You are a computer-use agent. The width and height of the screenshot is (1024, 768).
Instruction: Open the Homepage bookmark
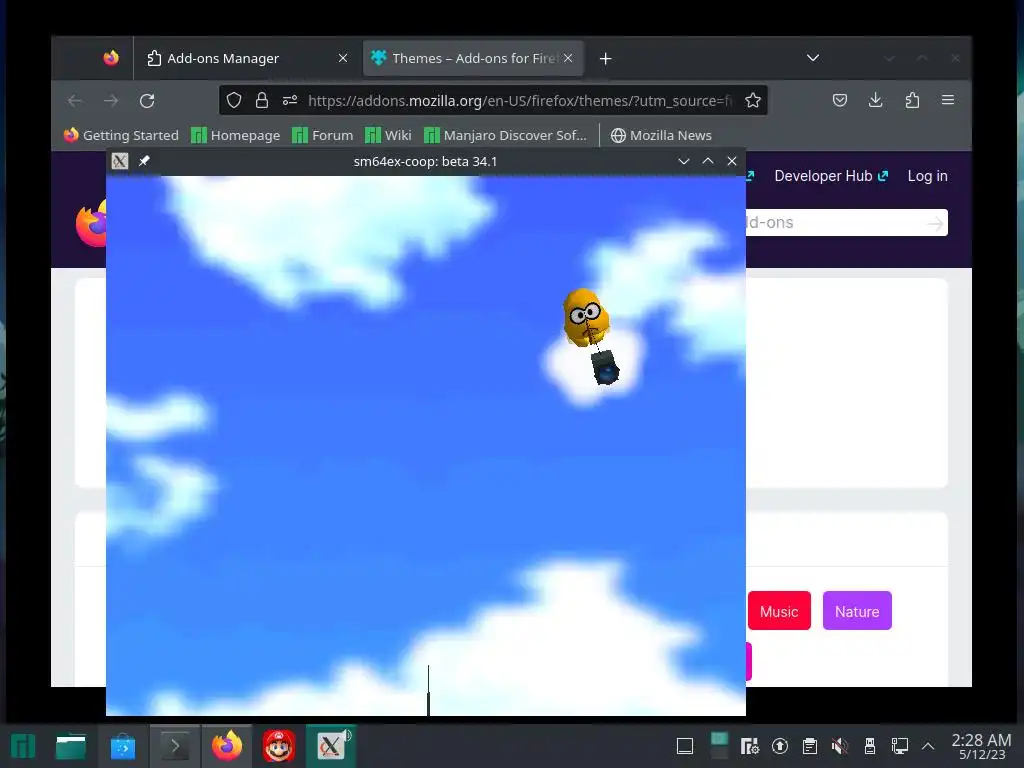(x=236, y=135)
